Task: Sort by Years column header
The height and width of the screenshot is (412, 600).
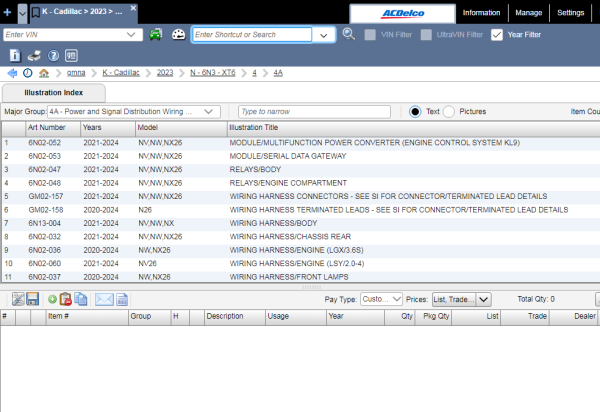Action: point(108,128)
